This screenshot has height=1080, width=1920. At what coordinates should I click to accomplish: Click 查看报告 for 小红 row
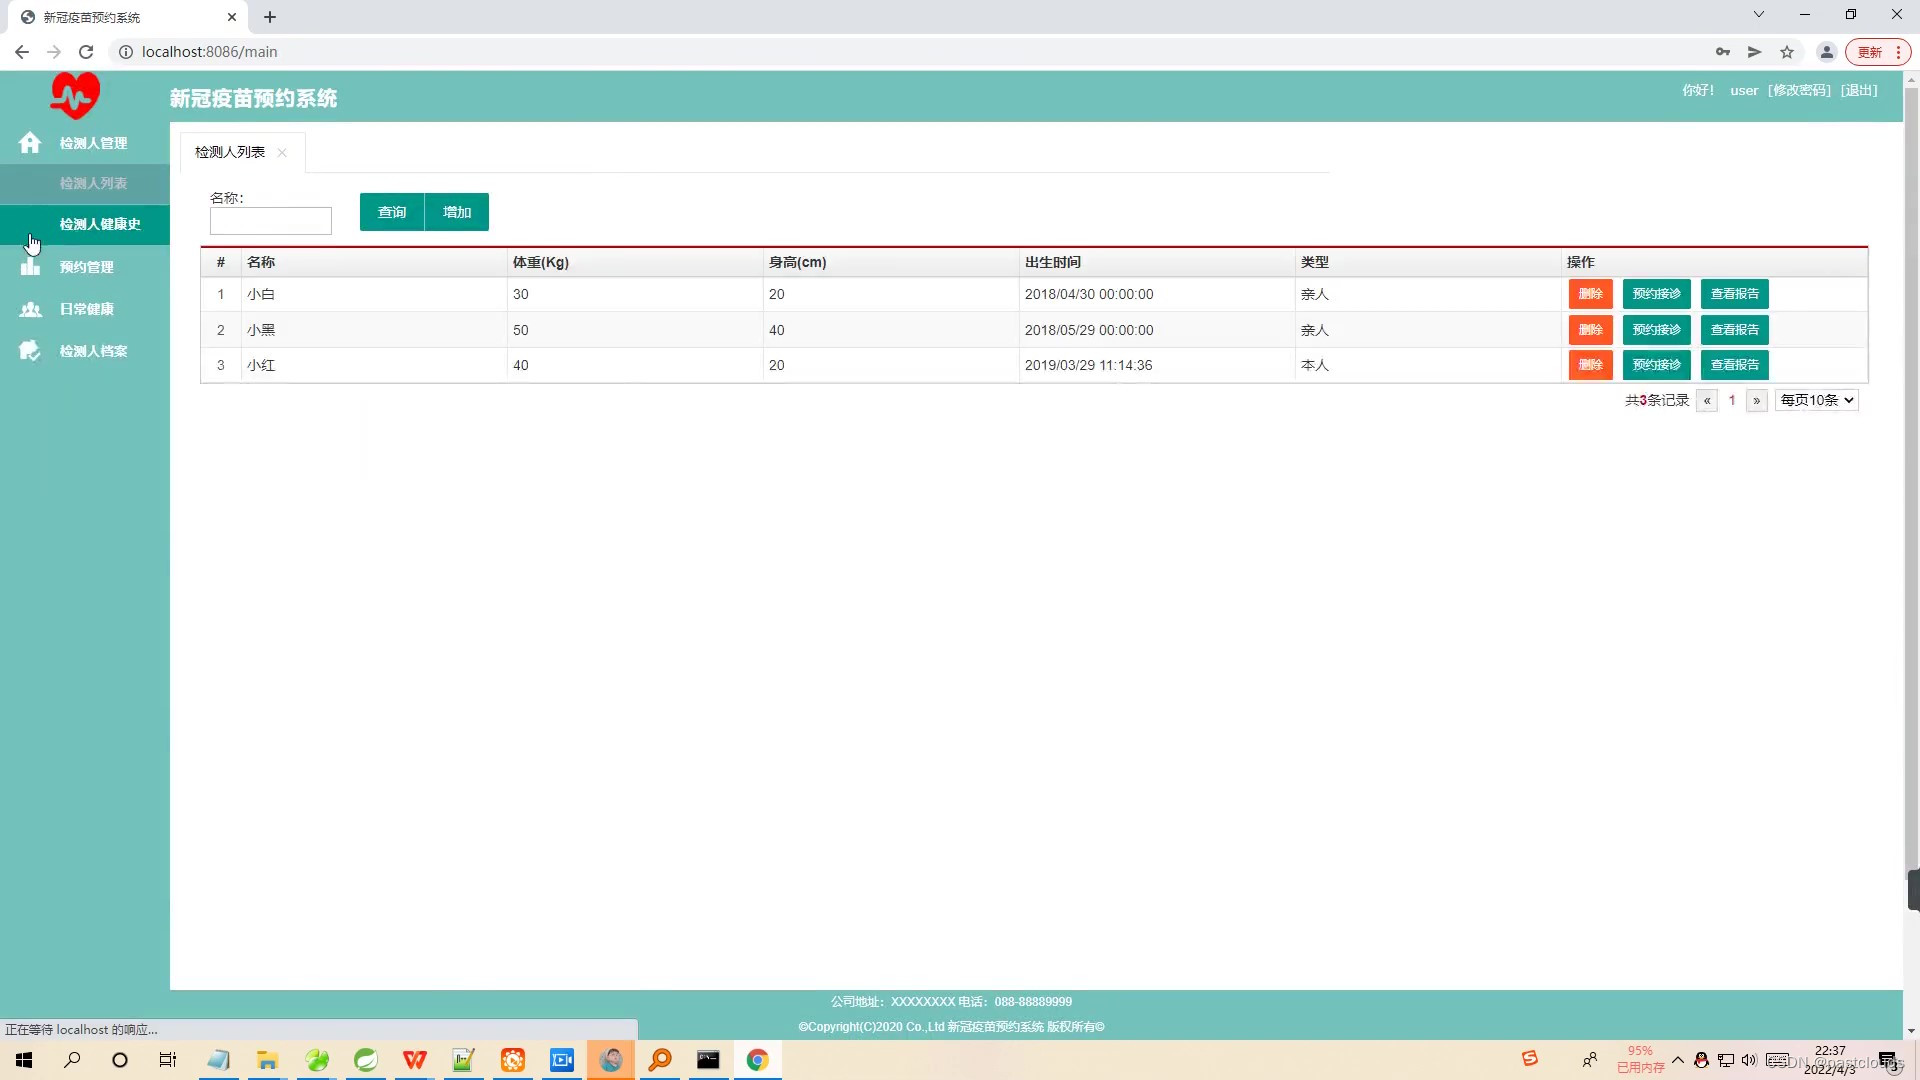(x=1734, y=365)
